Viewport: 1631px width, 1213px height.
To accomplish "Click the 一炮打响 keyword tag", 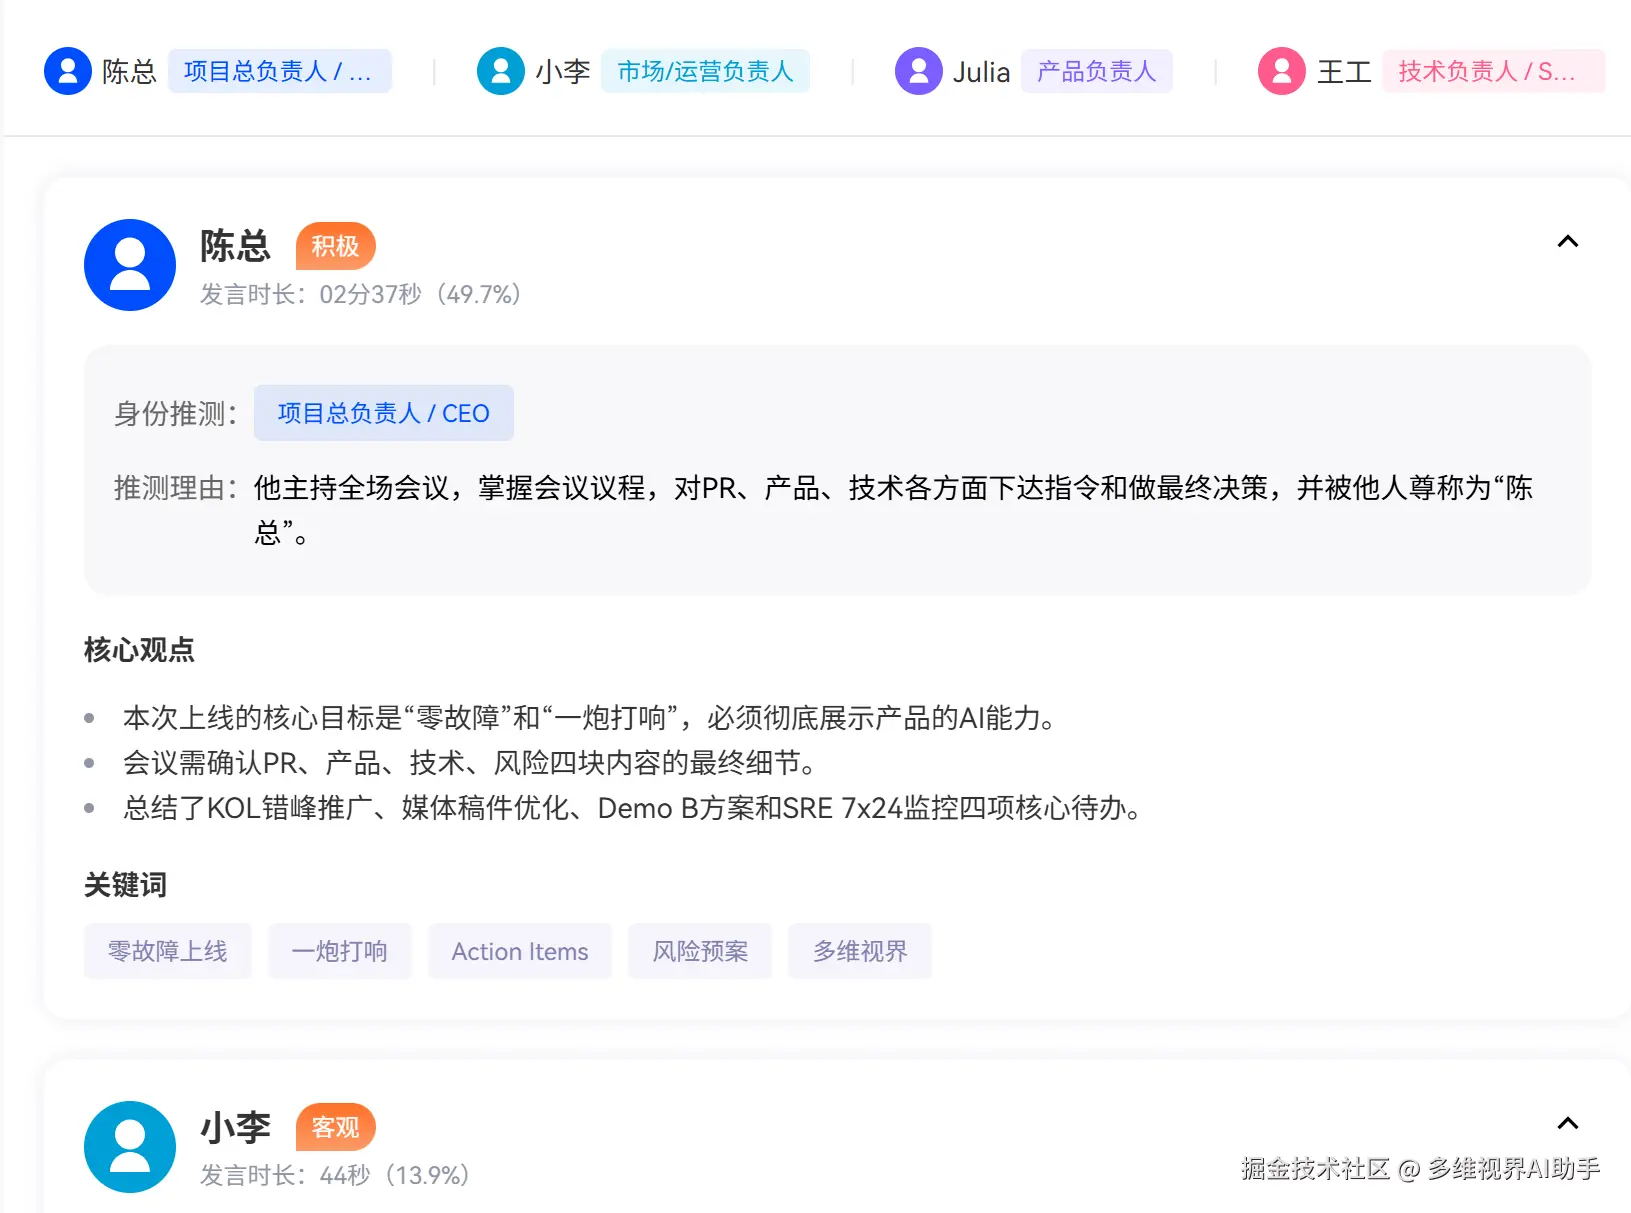I will click(340, 951).
